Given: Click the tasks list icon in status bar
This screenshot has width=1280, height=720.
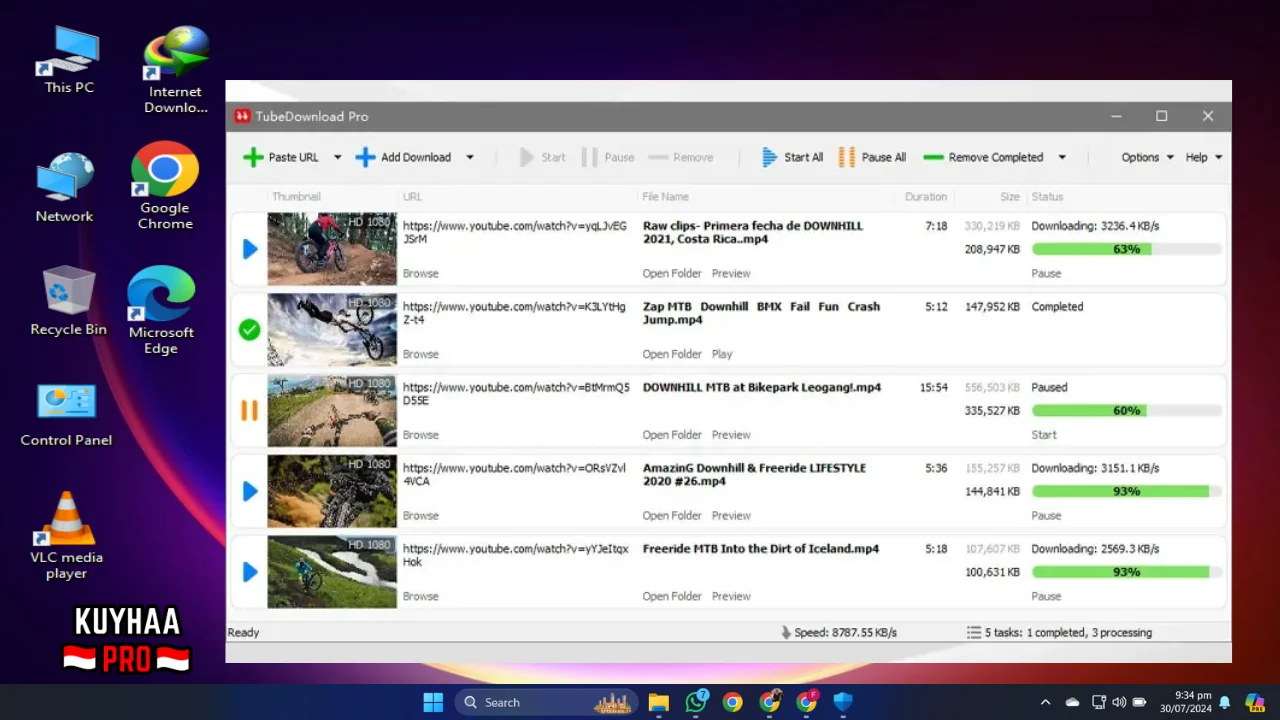Looking at the screenshot, I should (x=973, y=632).
